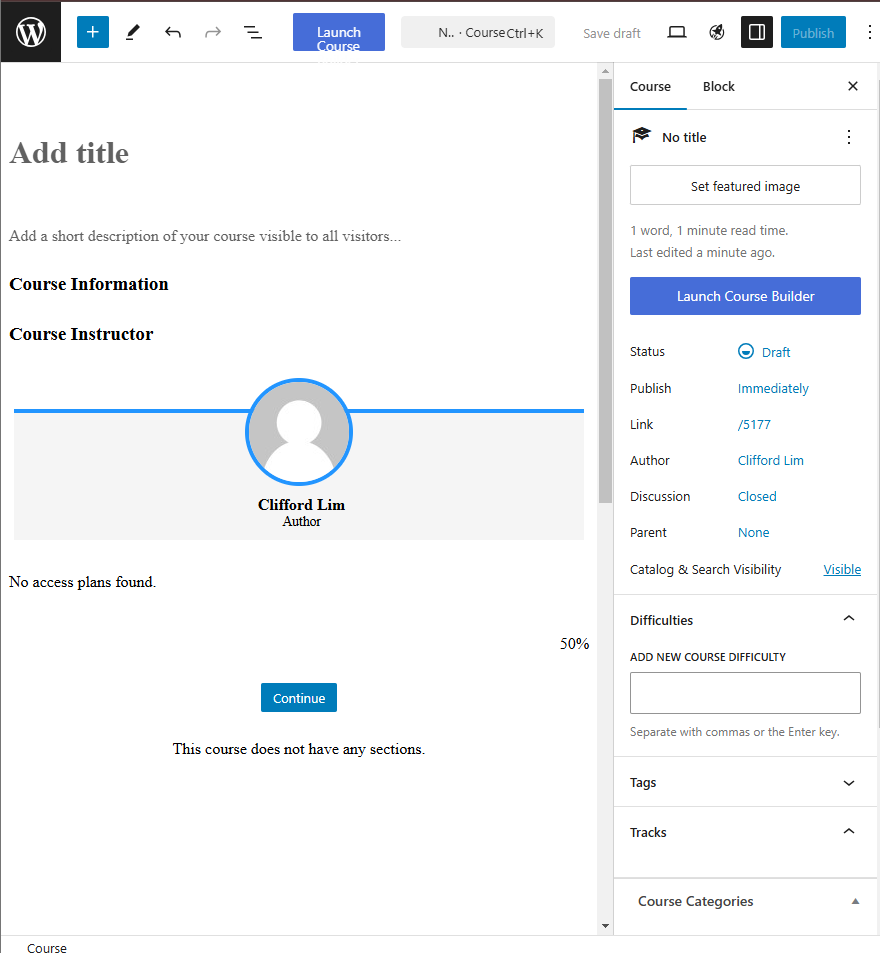Click the Continue button

tap(299, 698)
